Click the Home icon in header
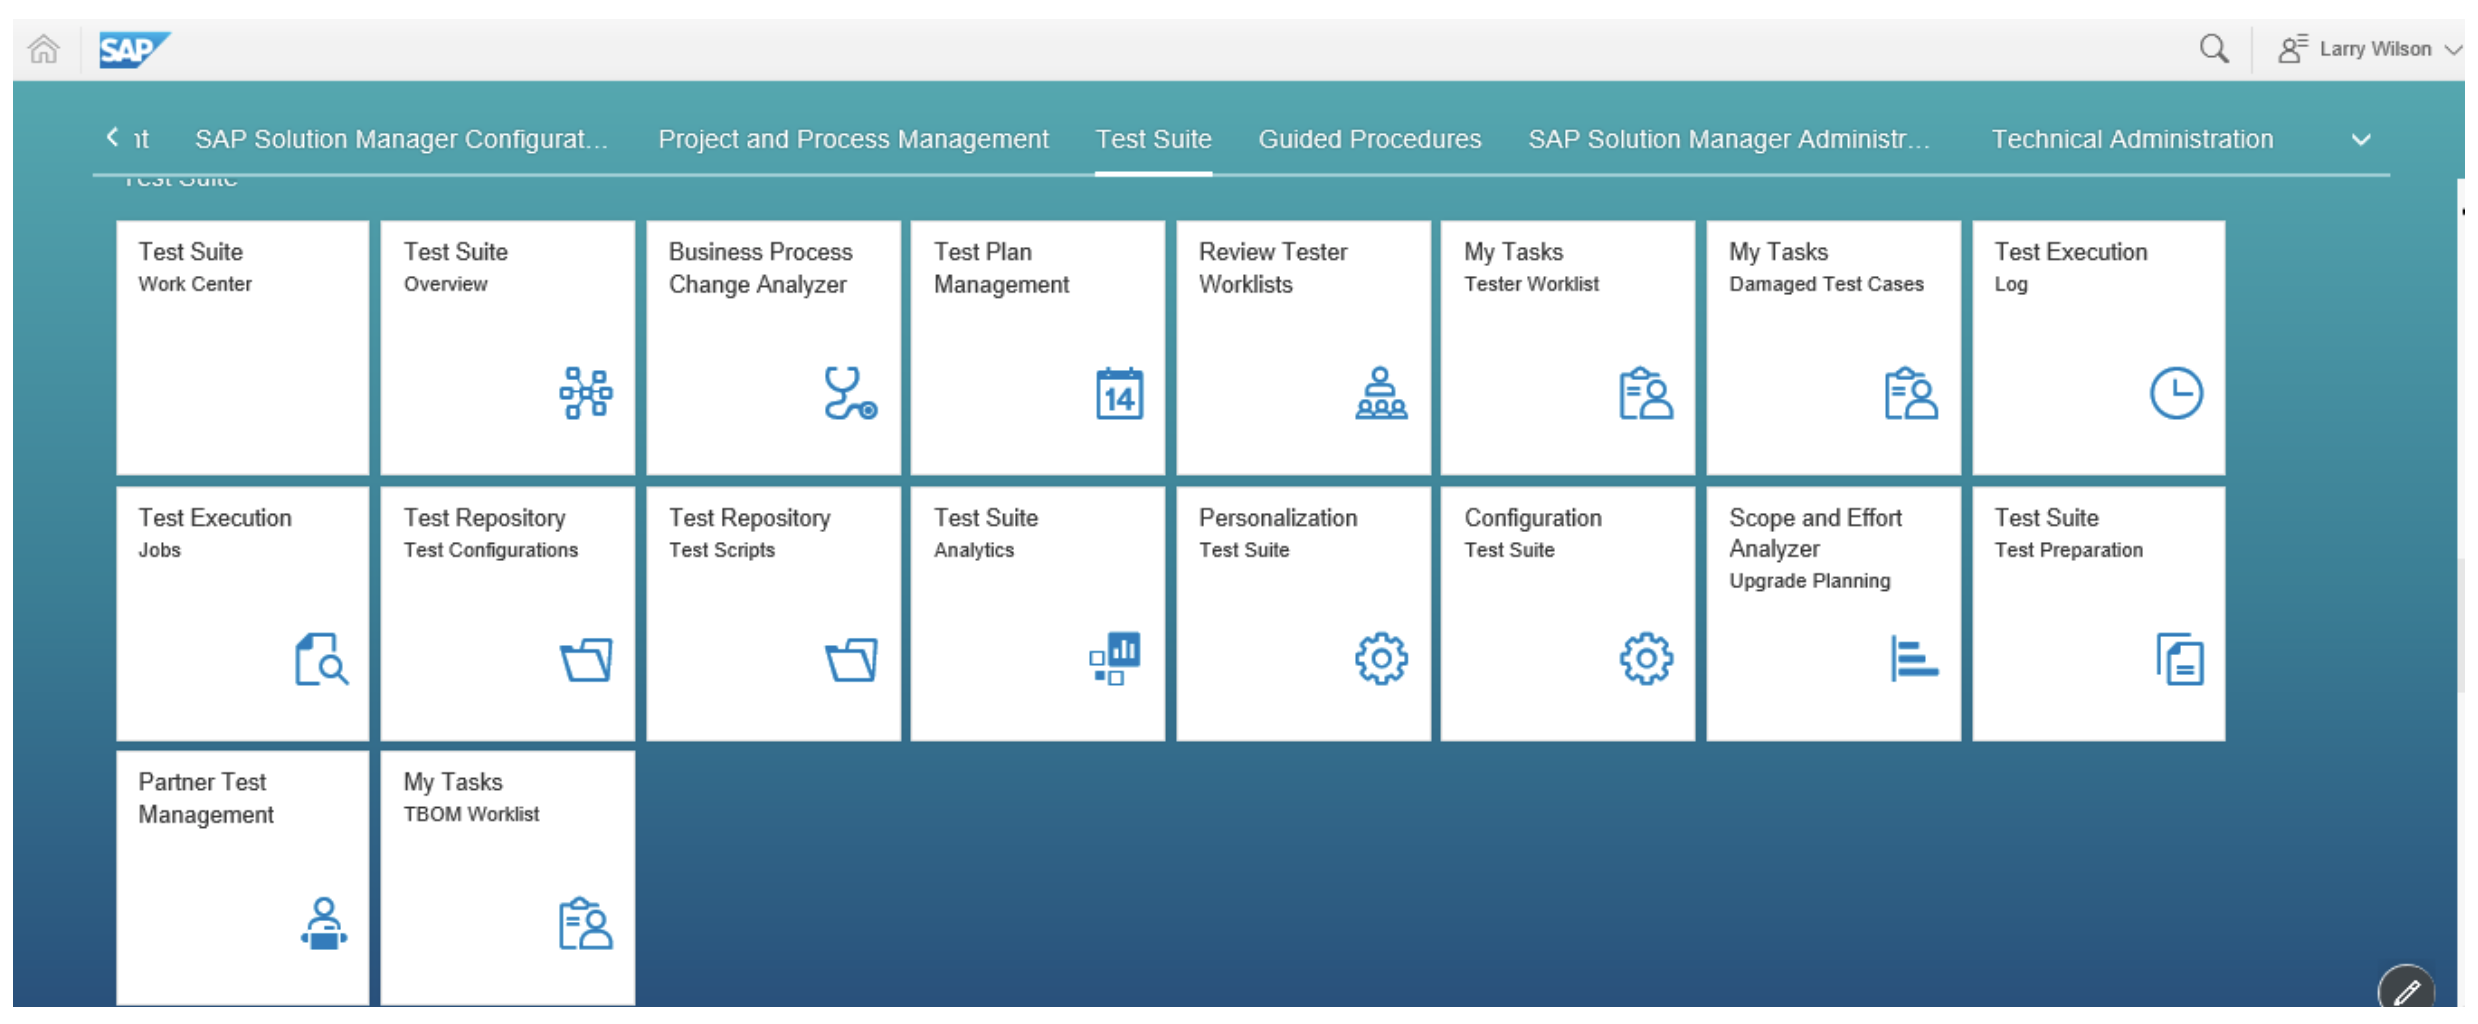Viewport: 2478px width, 1024px height. [44, 49]
